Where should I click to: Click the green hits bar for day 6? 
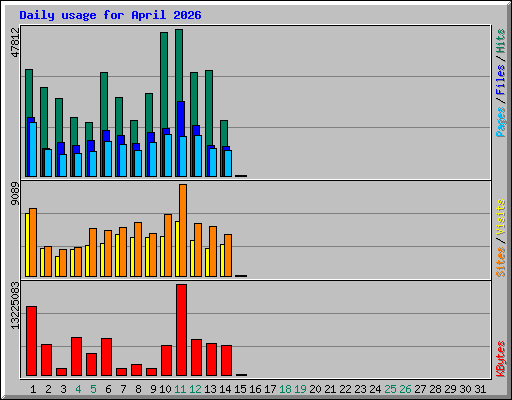[104, 101]
